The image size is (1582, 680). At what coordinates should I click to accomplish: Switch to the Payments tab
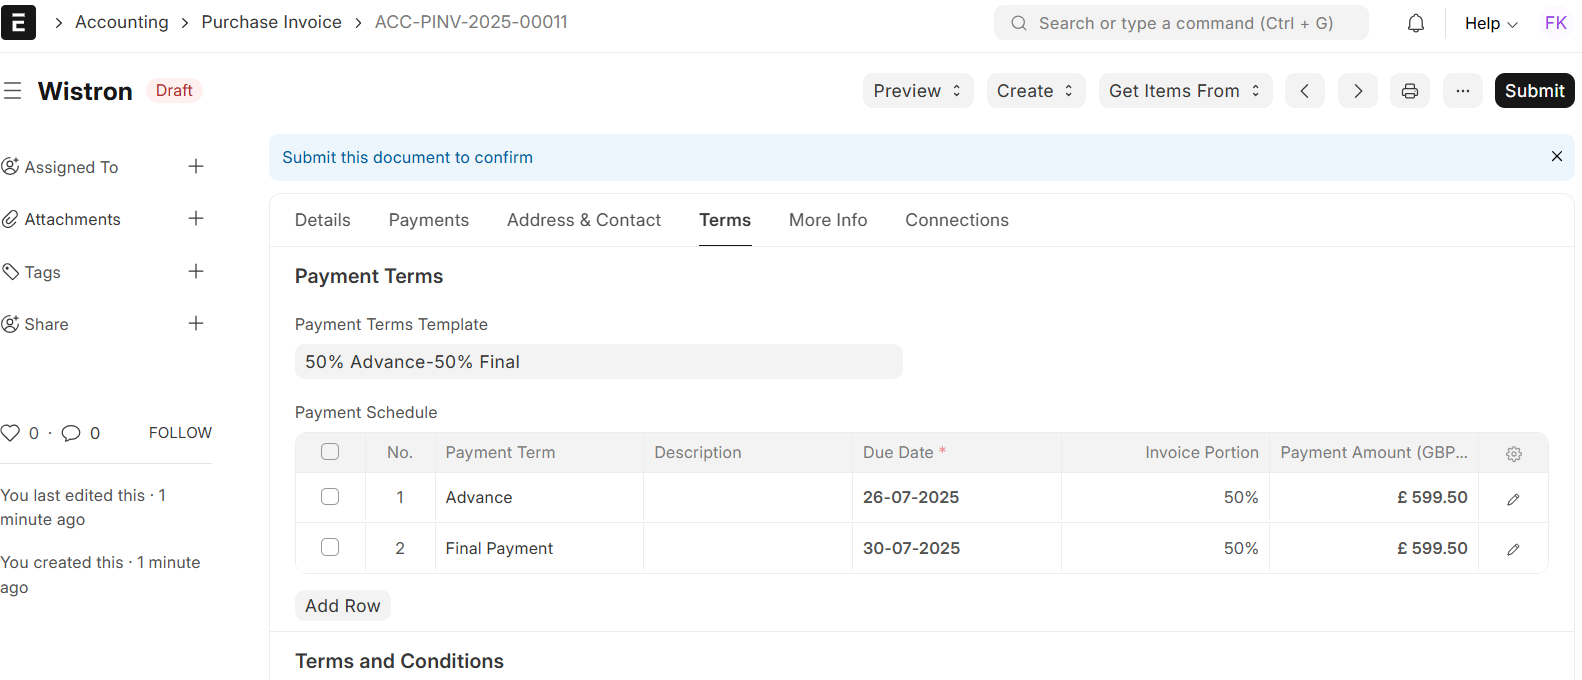point(428,220)
